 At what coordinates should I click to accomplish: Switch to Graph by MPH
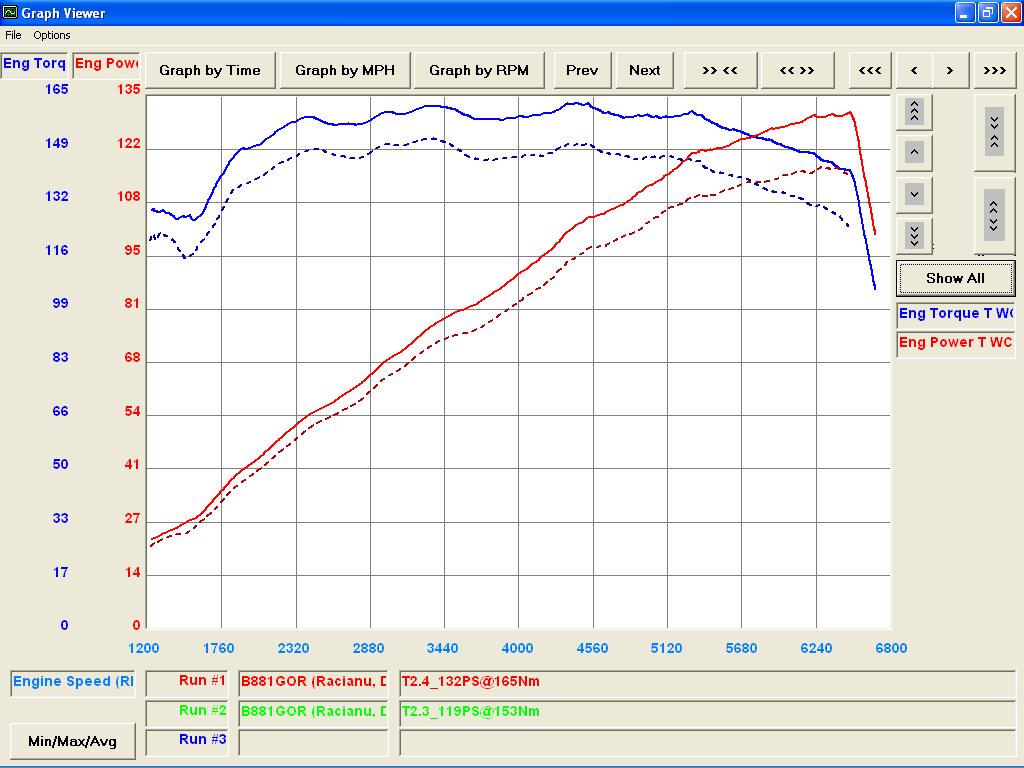click(x=345, y=71)
